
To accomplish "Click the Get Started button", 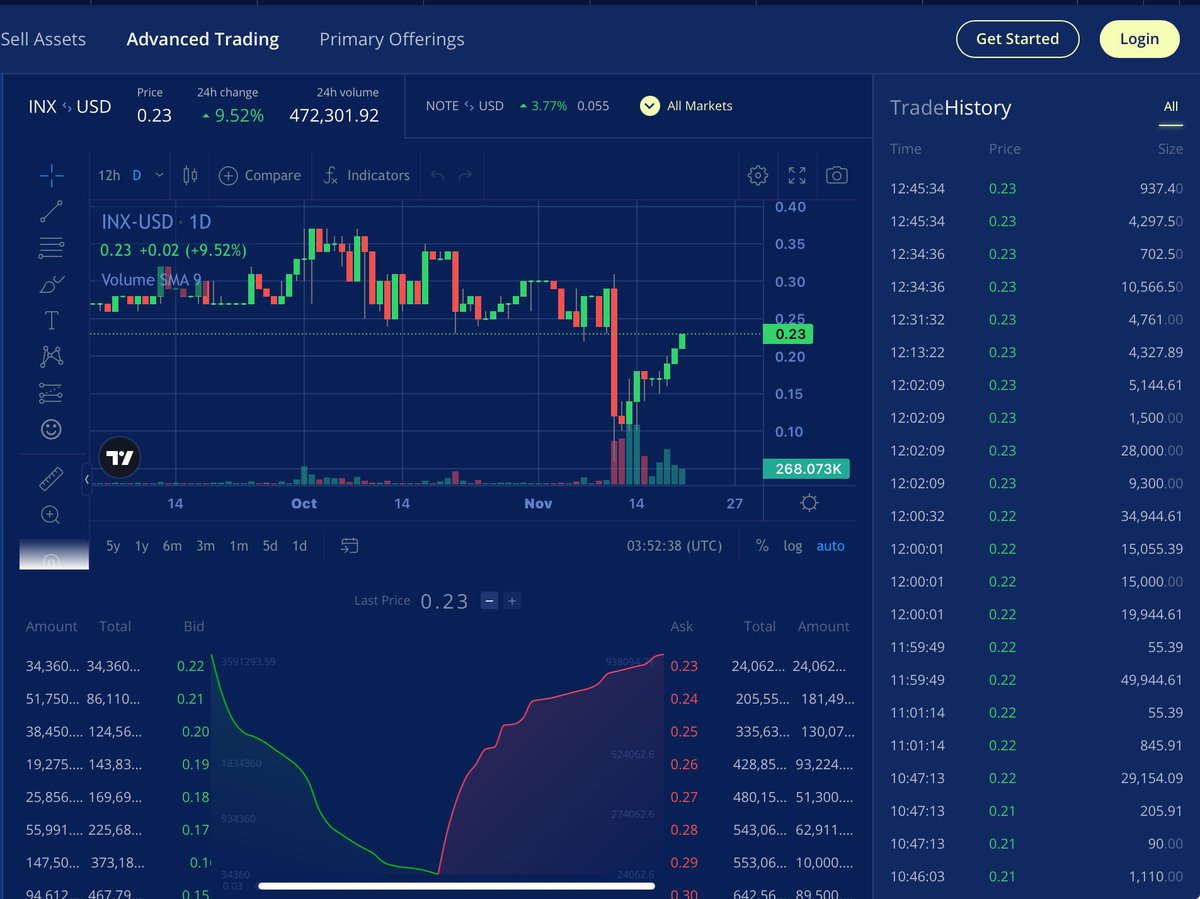I will click(x=1017, y=39).
